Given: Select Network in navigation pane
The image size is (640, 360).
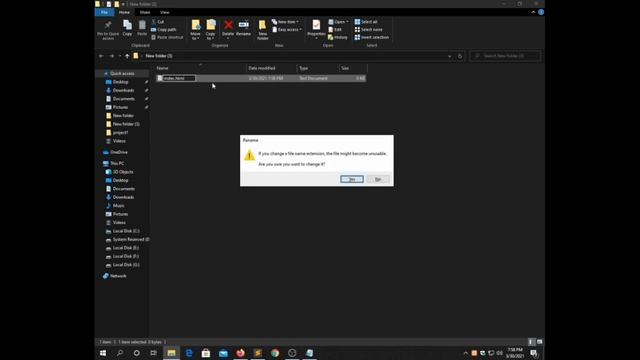Looking at the screenshot, I should point(118,276).
